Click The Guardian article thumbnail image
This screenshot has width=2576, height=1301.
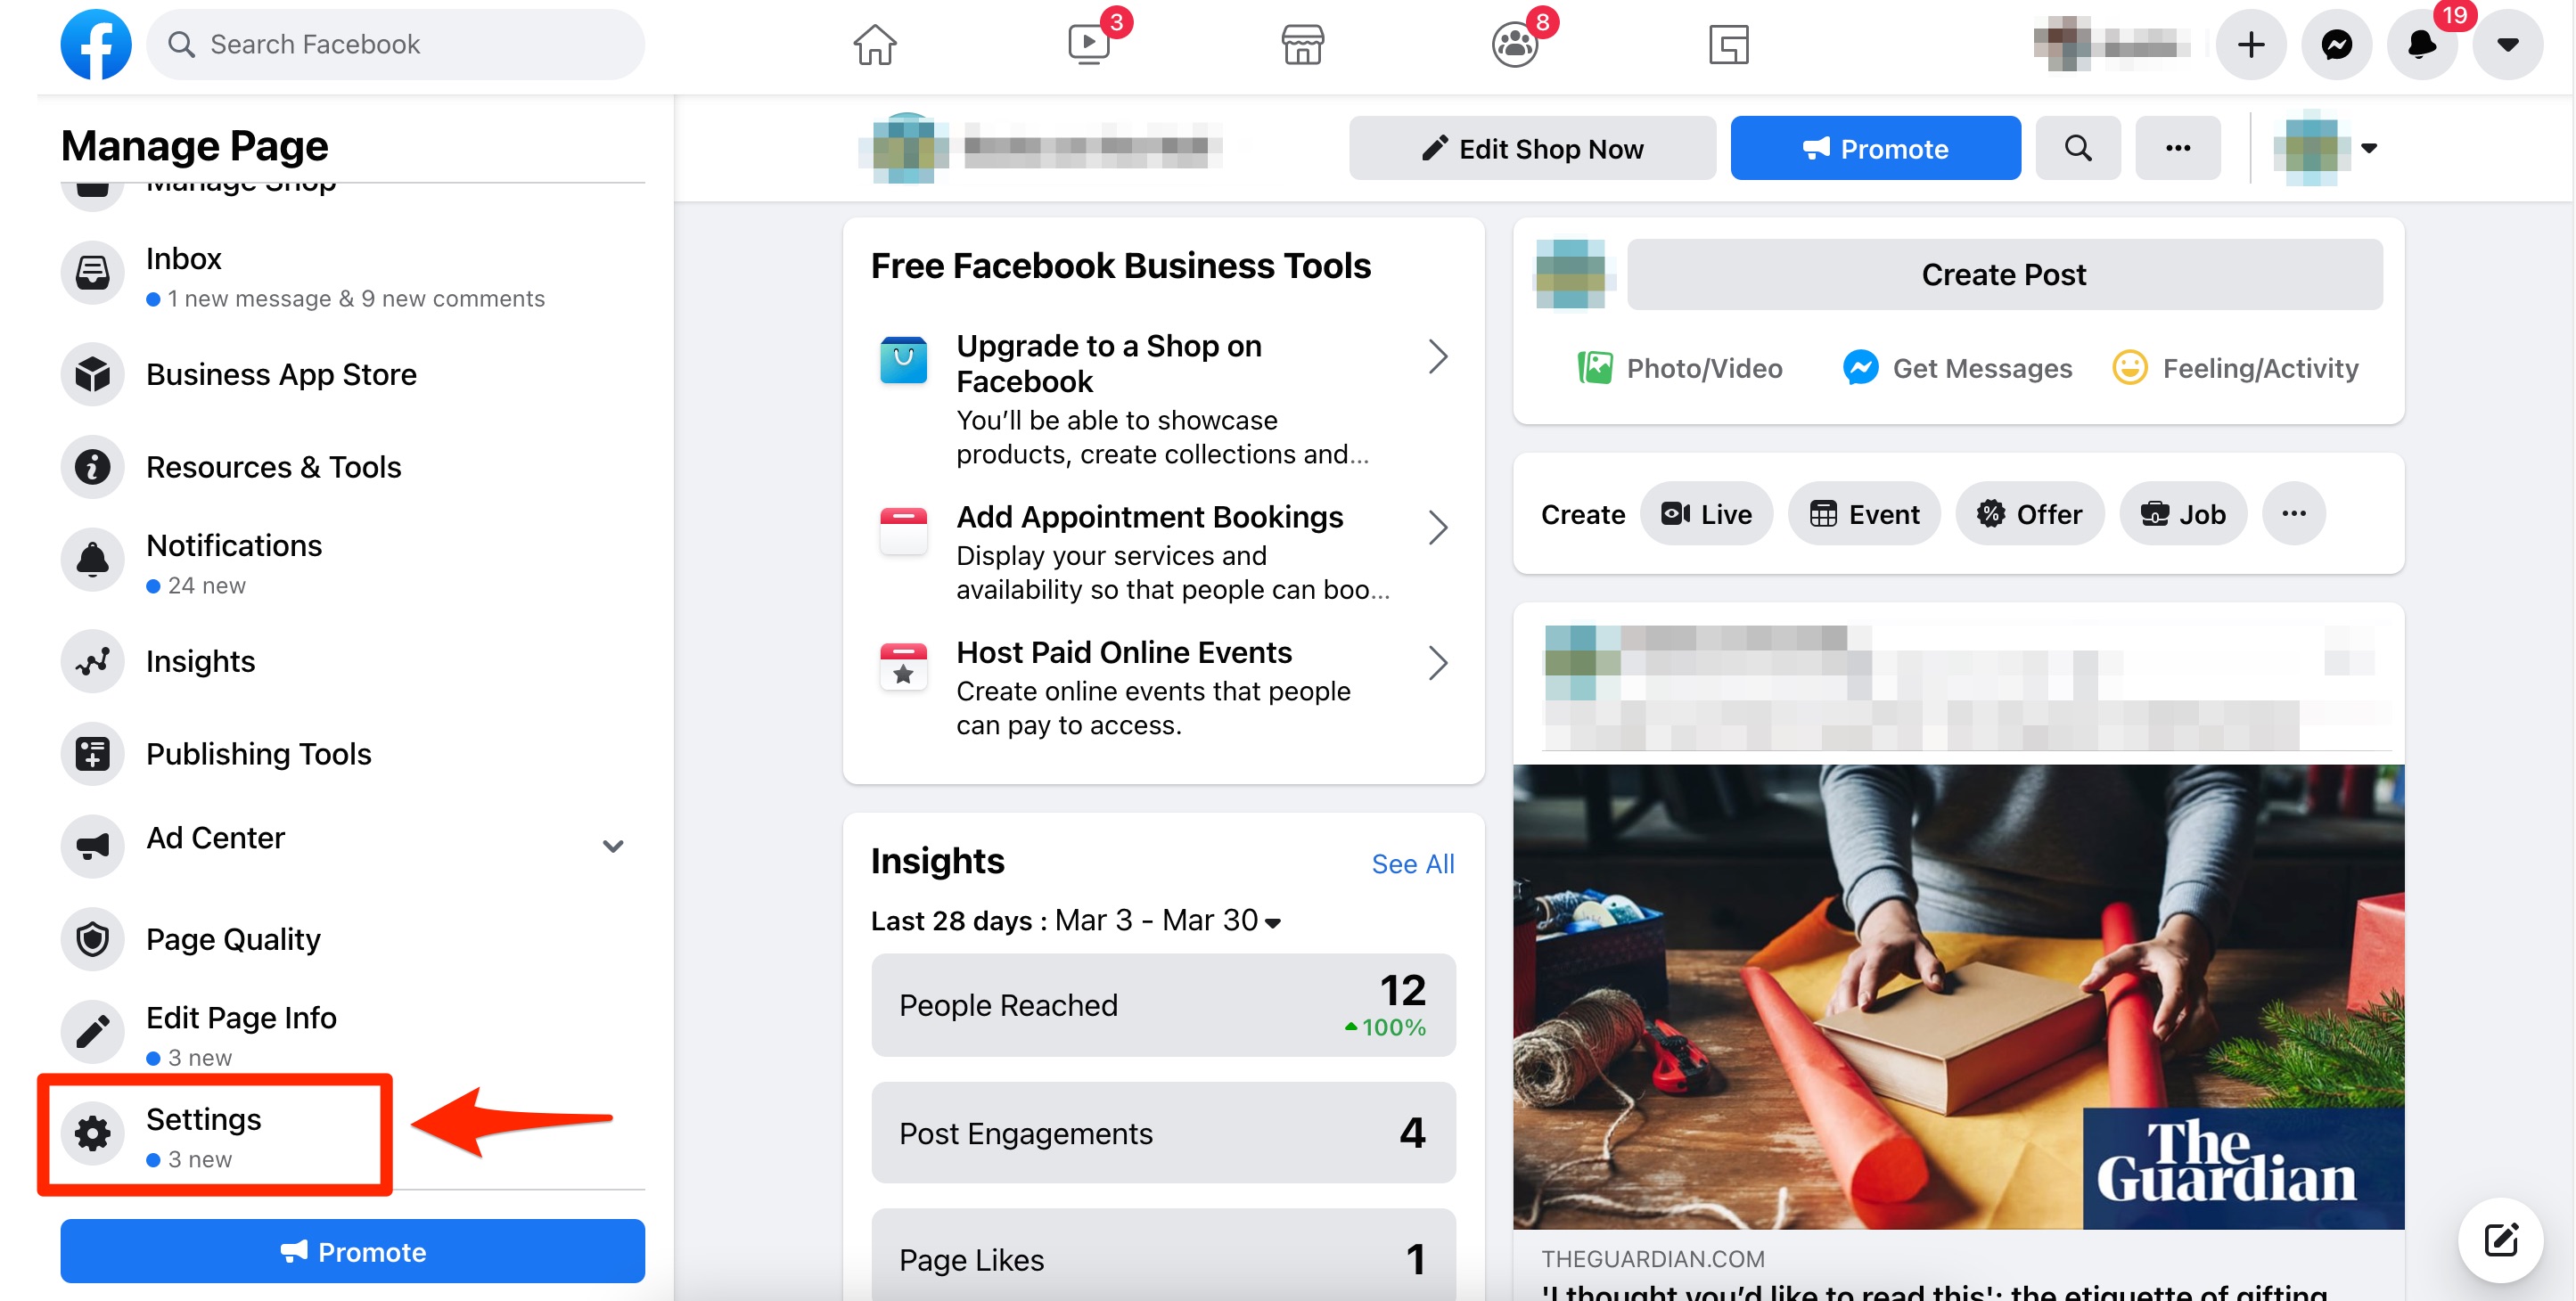click(1958, 997)
